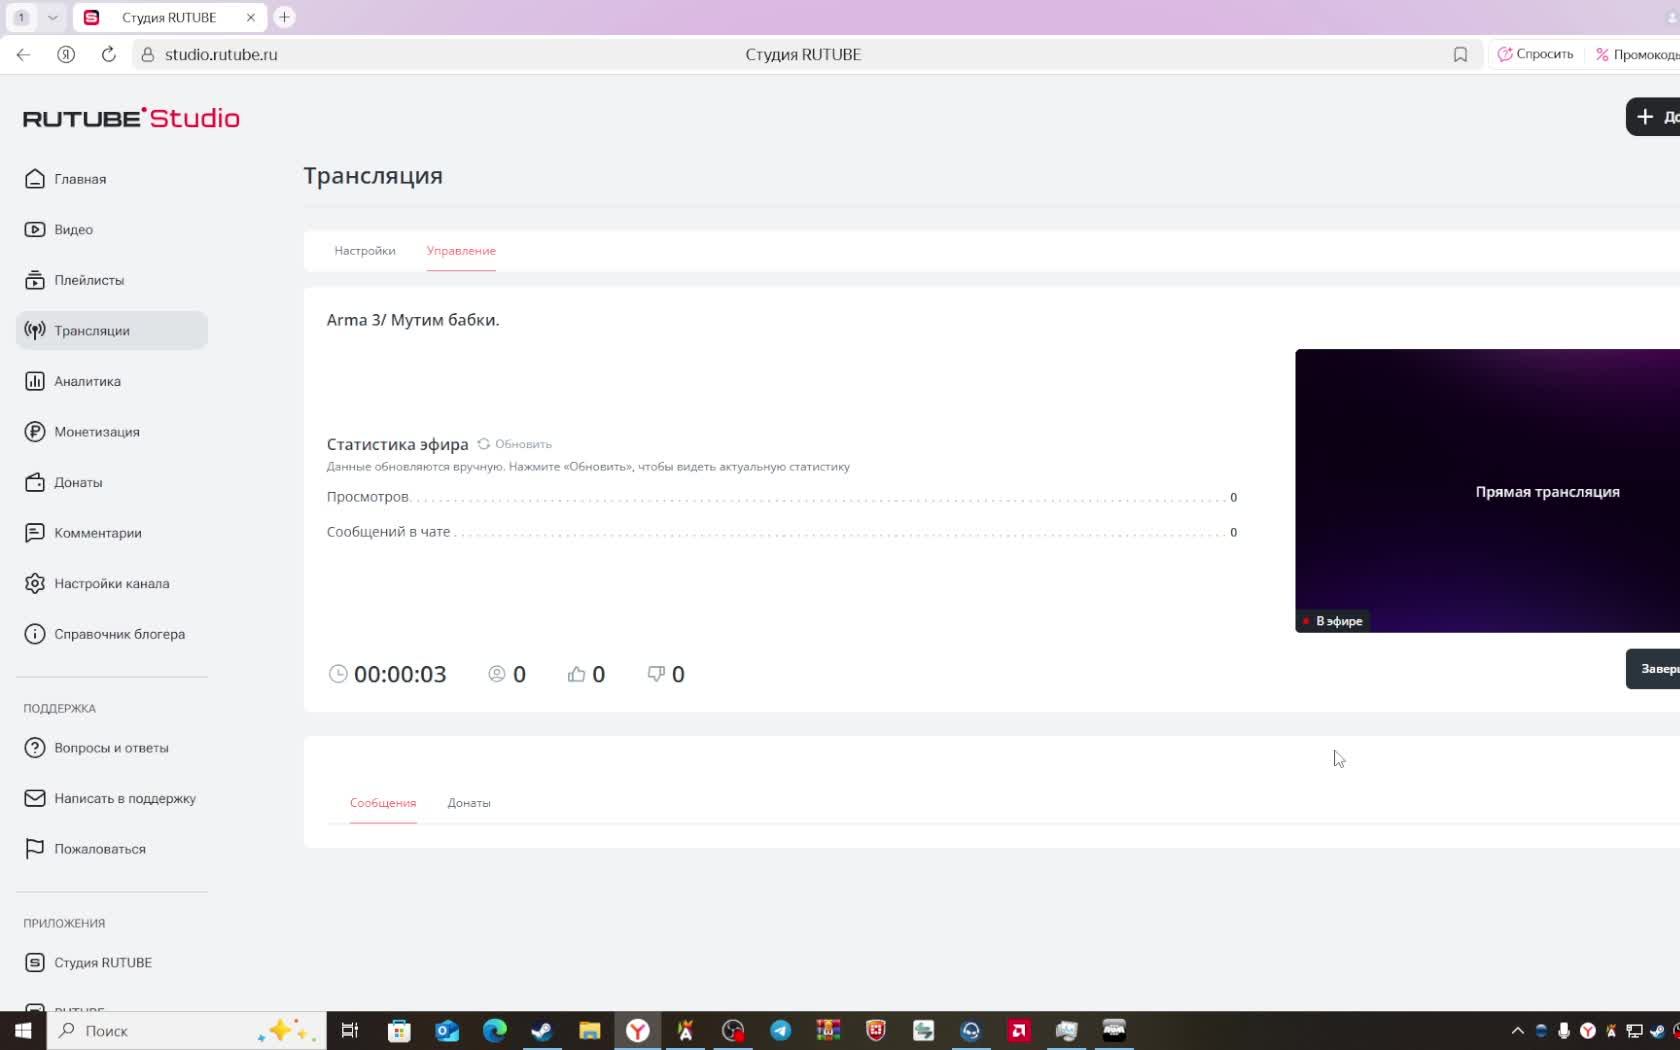Go to Аналитика section

coord(87,381)
